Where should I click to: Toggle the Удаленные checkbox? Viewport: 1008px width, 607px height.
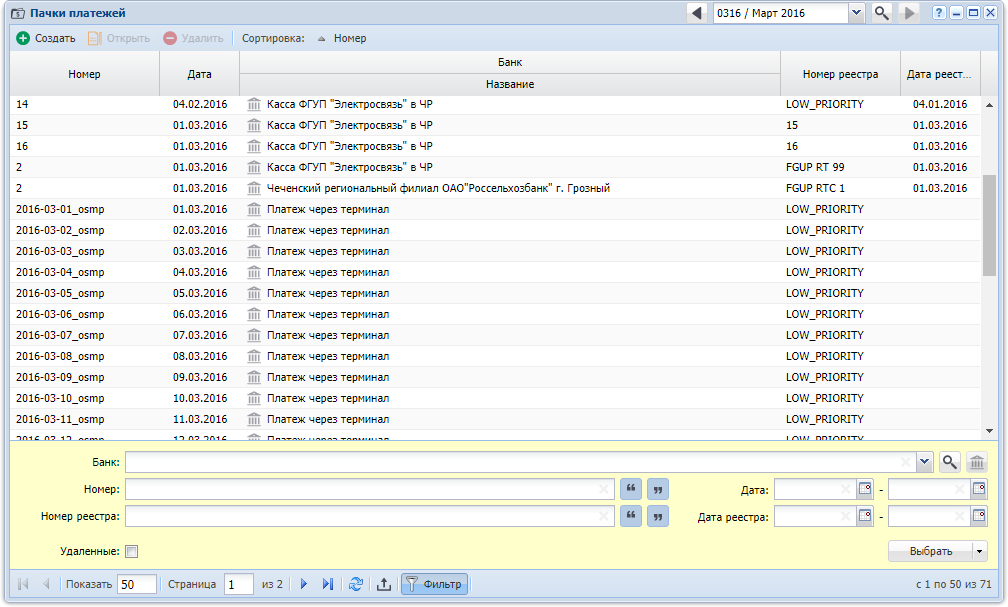[x=131, y=551]
